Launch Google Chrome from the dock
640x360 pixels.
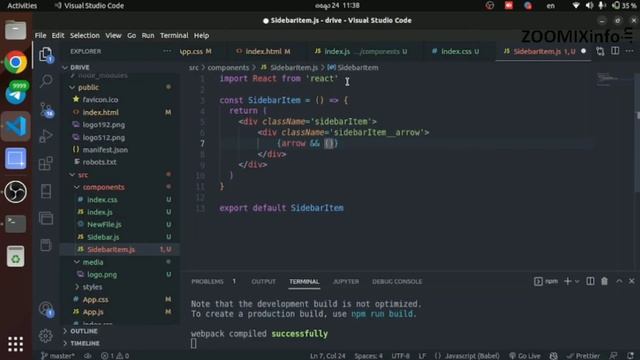click(x=16, y=62)
